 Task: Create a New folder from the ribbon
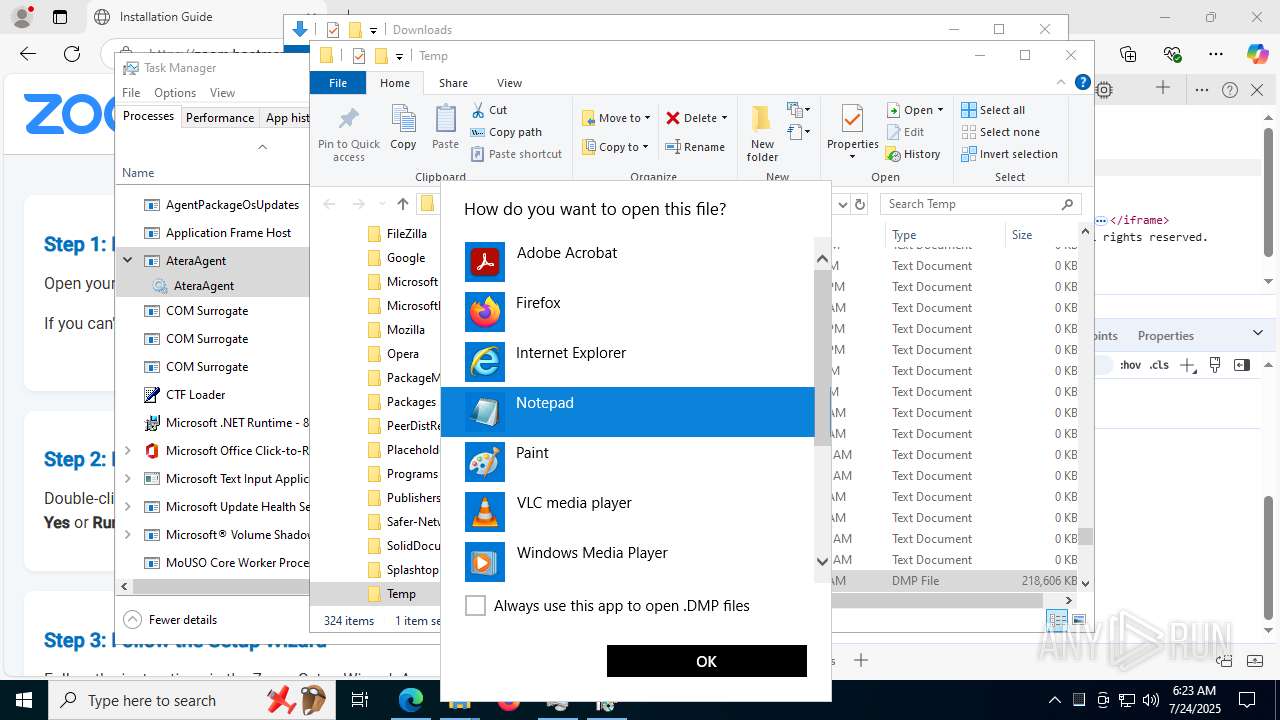762,132
